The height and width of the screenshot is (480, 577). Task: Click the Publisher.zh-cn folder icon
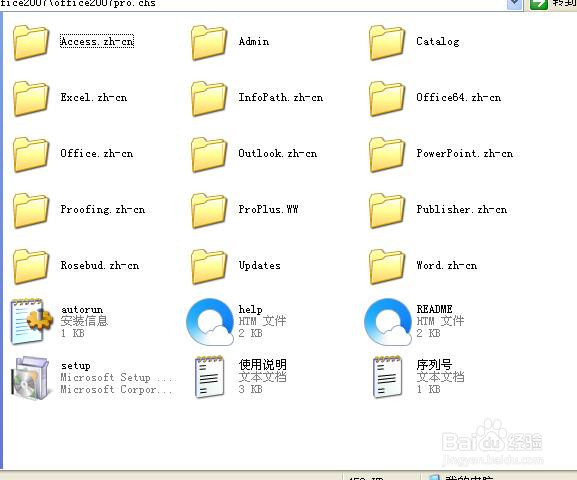tap(387, 211)
